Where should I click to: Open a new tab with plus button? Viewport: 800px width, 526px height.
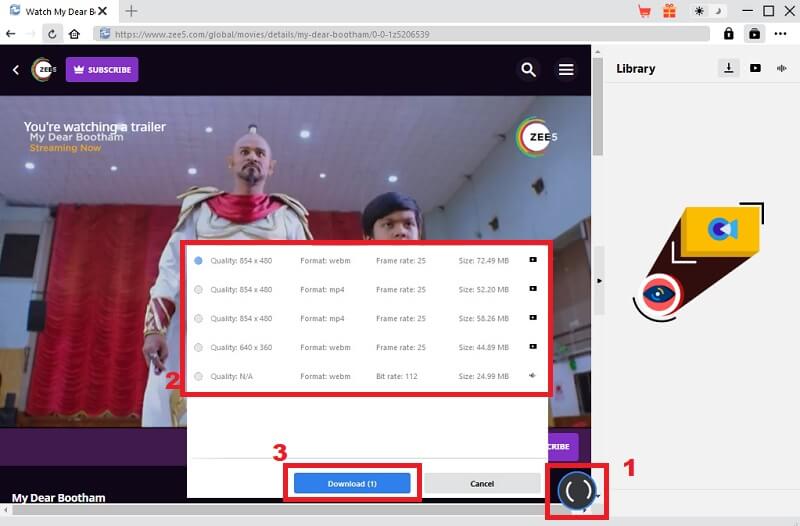(131, 11)
